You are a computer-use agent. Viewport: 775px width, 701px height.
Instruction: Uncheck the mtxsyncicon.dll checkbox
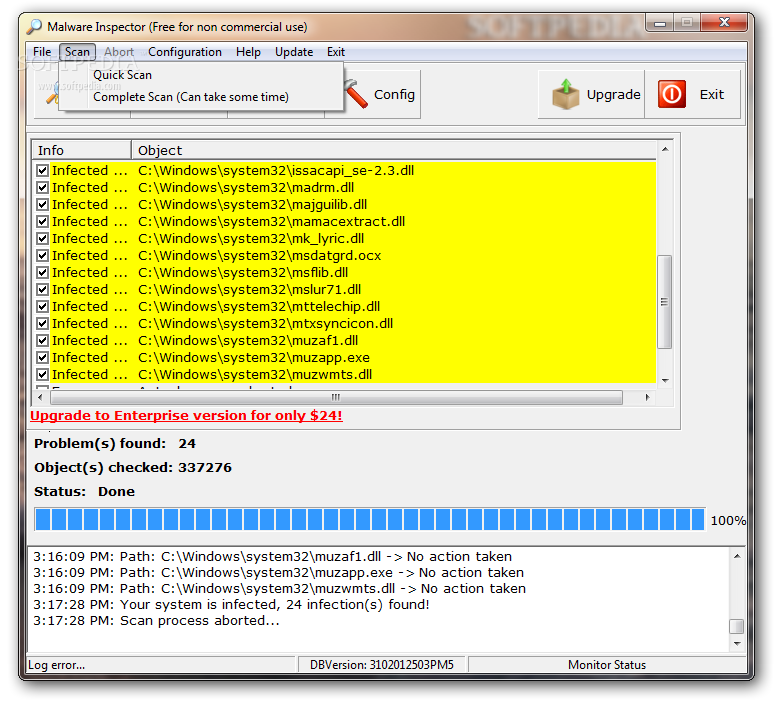point(43,323)
